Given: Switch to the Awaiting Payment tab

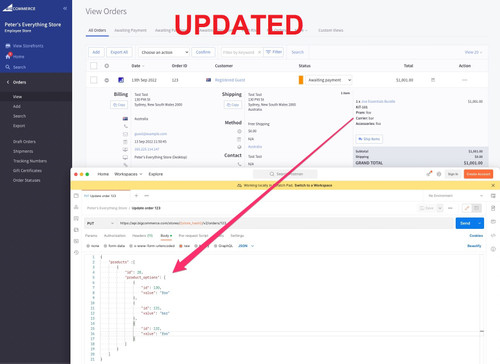Looking at the screenshot, I should pyautogui.click(x=130, y=30).
